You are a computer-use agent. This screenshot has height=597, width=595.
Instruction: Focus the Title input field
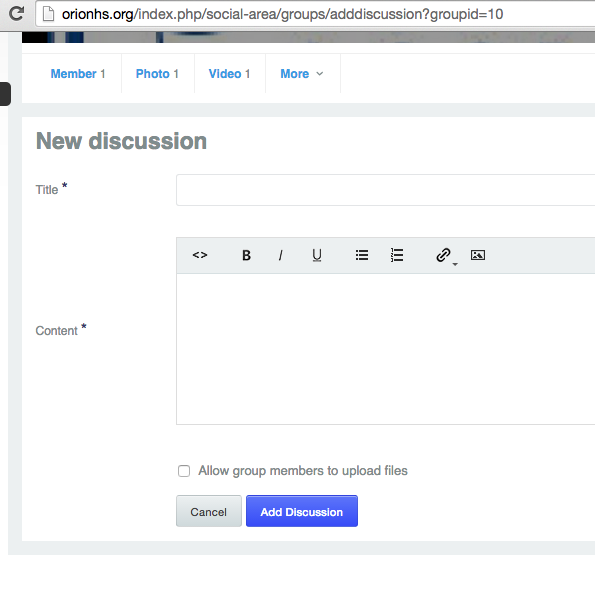coord(386,190)
